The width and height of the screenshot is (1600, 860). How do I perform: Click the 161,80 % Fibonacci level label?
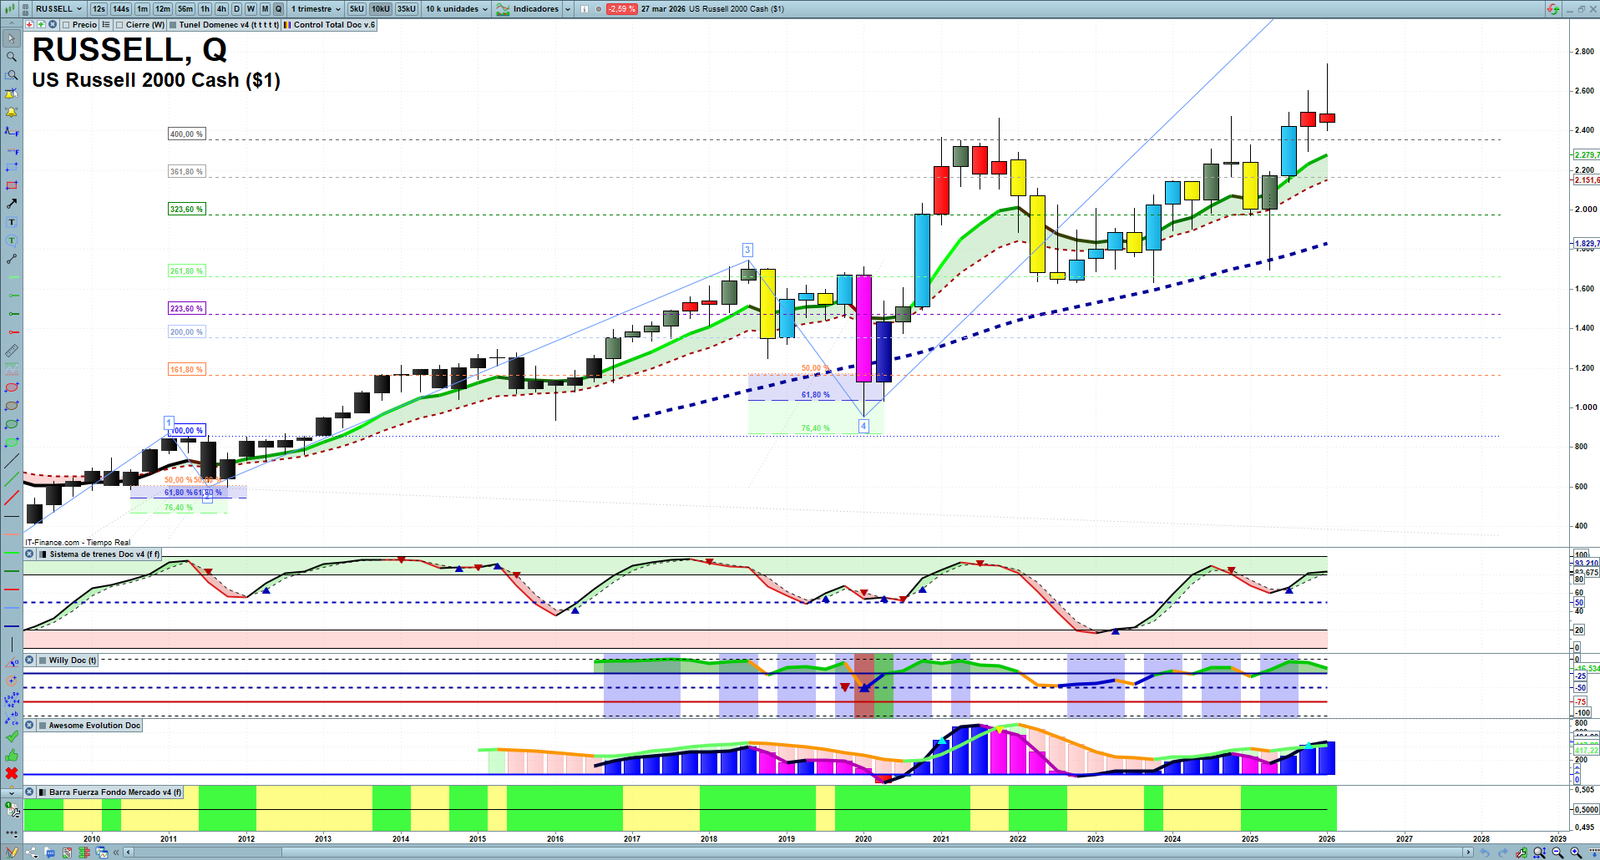[186, 370]
